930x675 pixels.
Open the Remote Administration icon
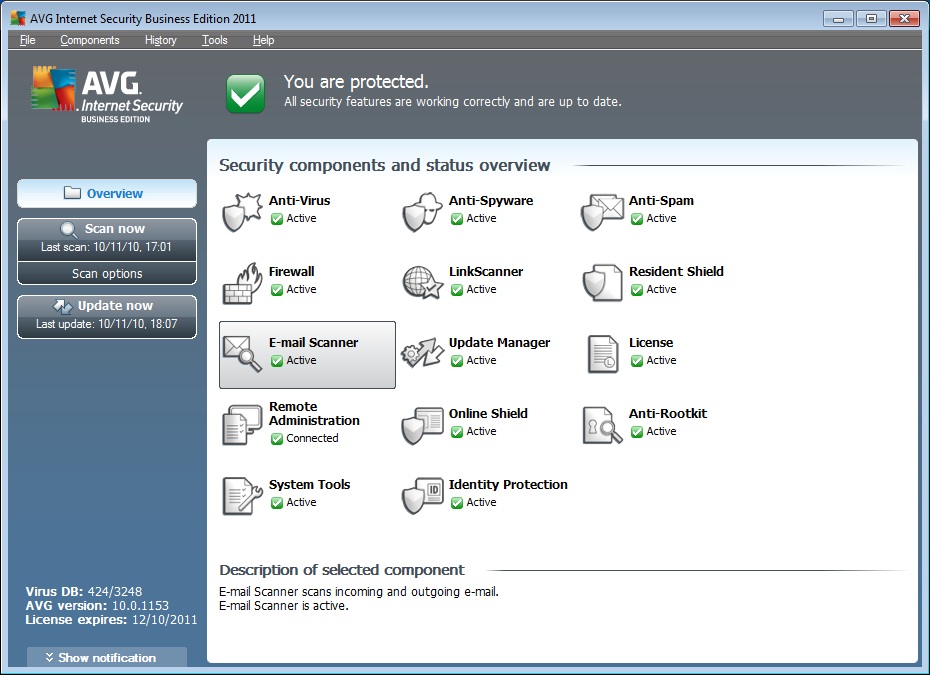242,425
